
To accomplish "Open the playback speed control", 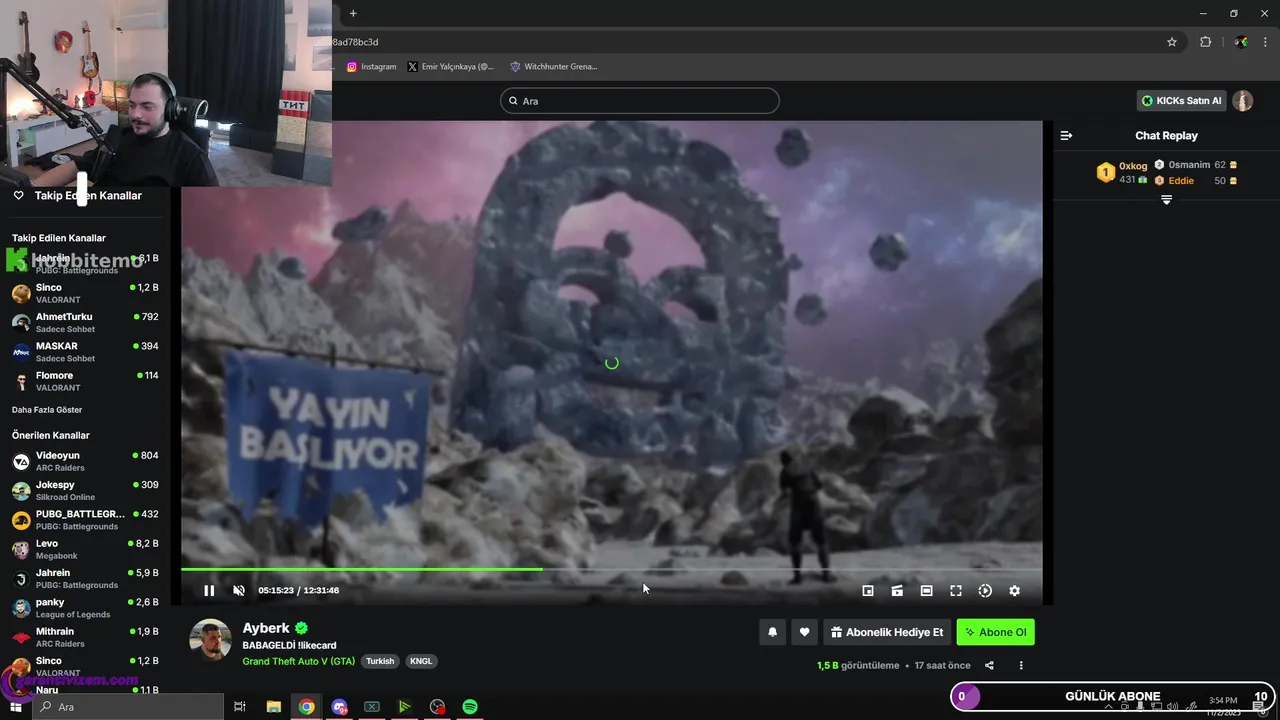I will 985,591.
